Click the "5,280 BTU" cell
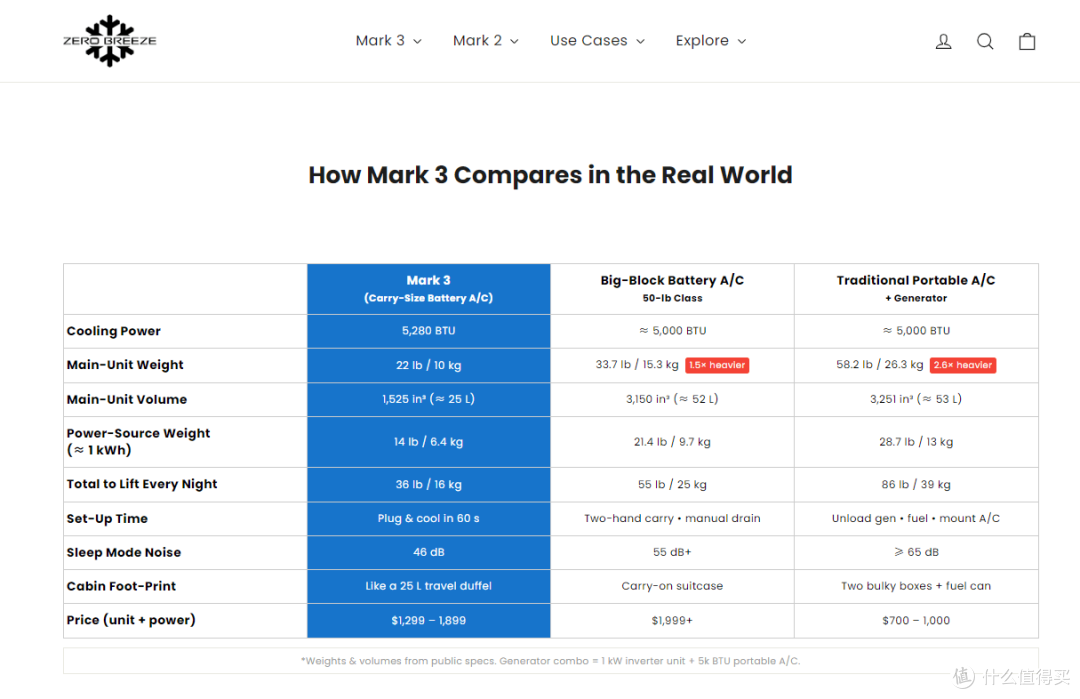Image resolution: width=1080 pixels, height=699 pixels. (x=428, y=331)
